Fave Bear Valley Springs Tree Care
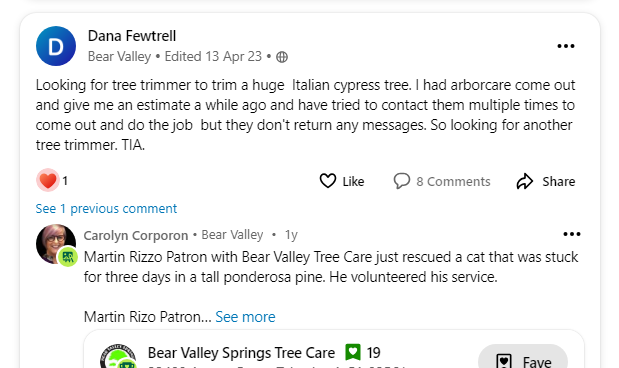619x368 pixels. [x=523, y=357]
